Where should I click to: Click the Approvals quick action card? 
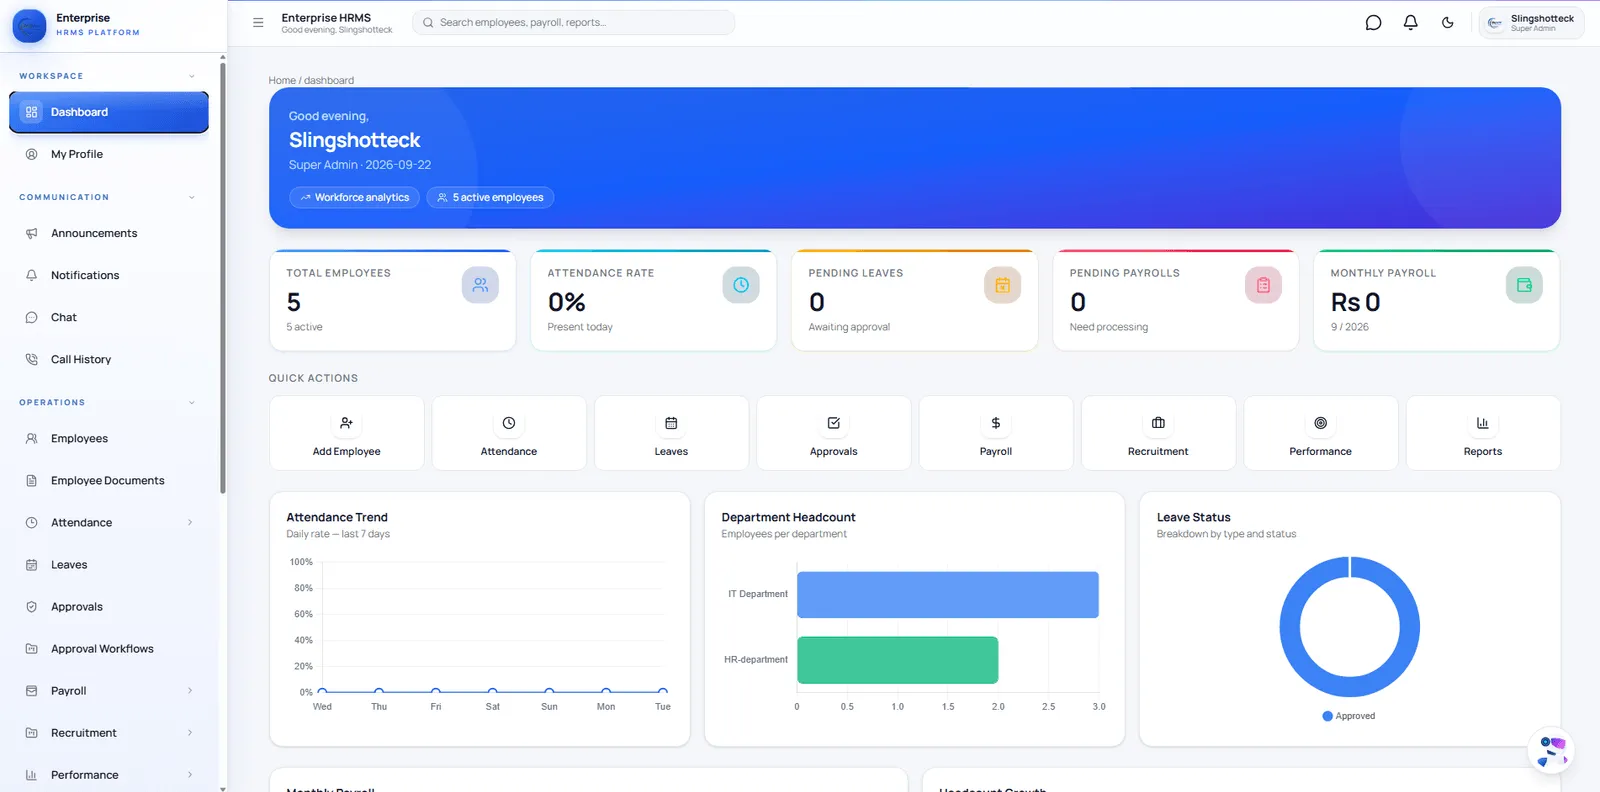(x=834, y=433)
